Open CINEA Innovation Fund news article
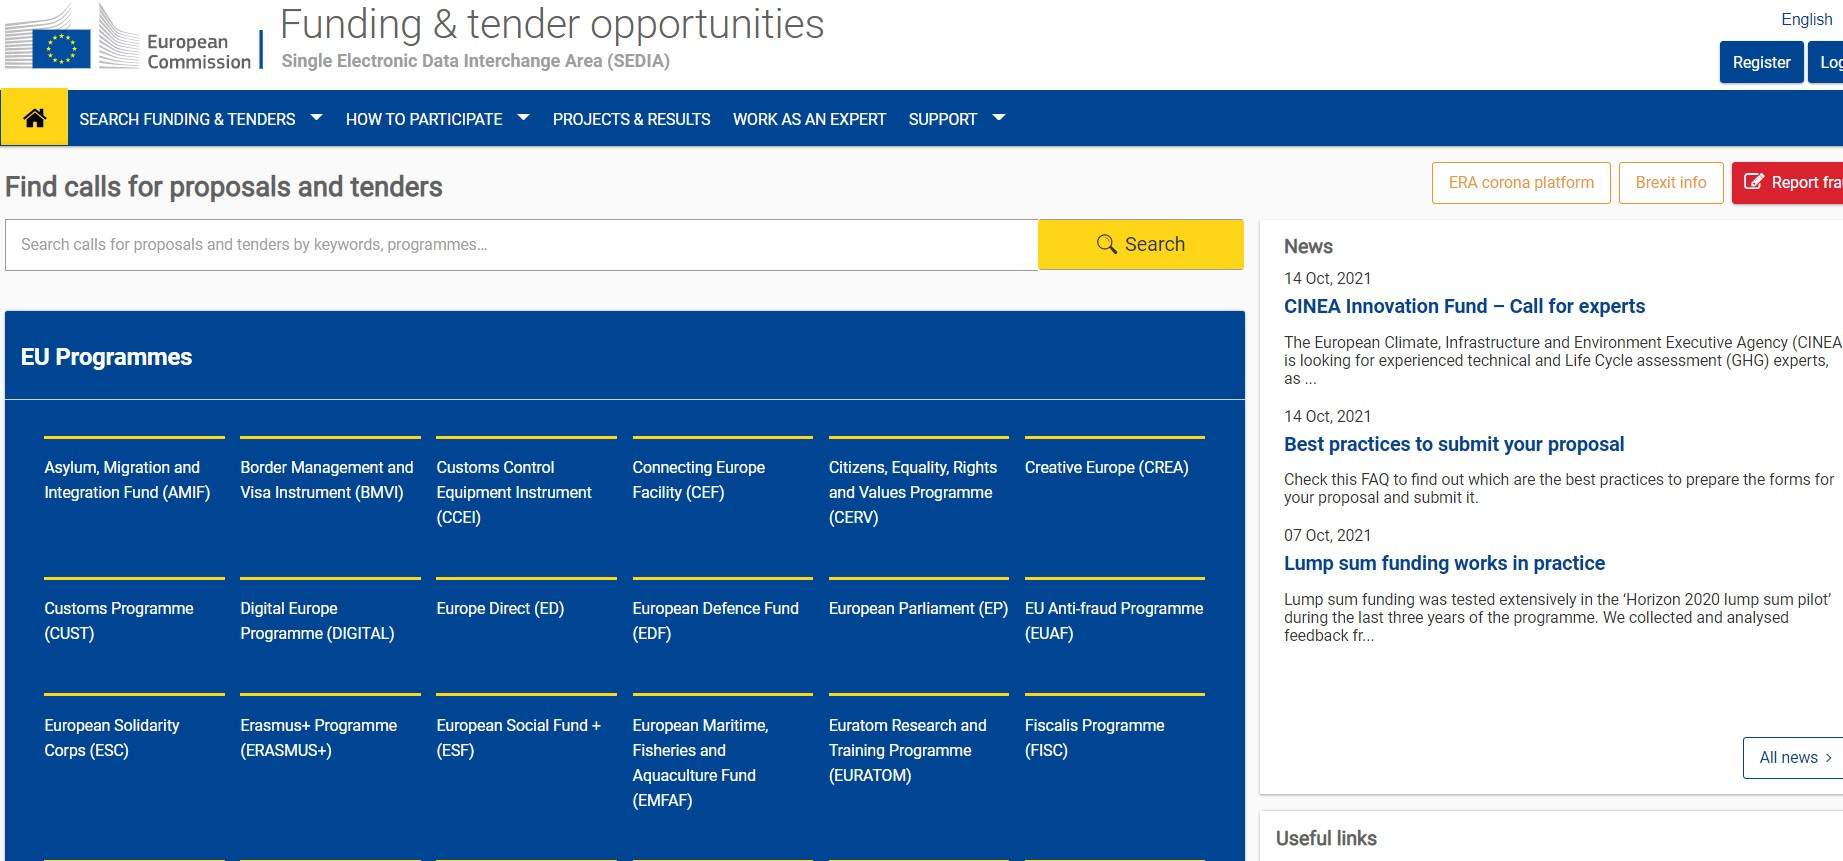This screenshot has width=1843, height=861. 1464,306
